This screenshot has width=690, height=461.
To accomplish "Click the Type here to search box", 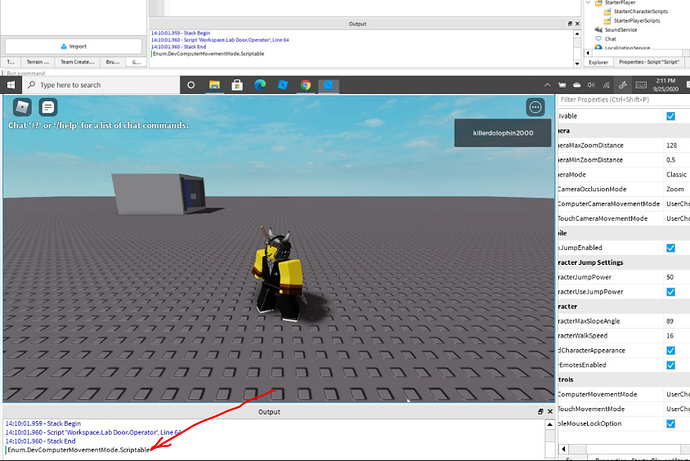I will click(x=101, y=85).
